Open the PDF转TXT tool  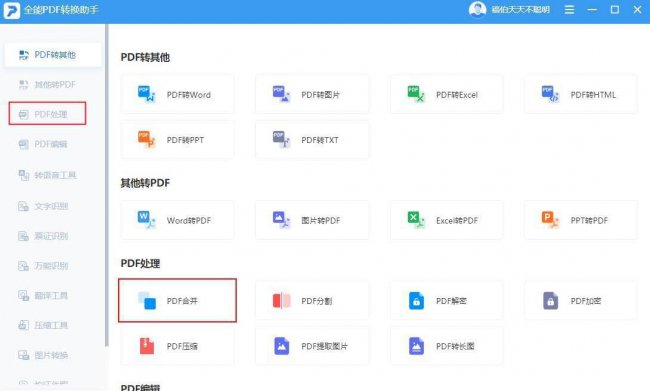tap(312, 140)
